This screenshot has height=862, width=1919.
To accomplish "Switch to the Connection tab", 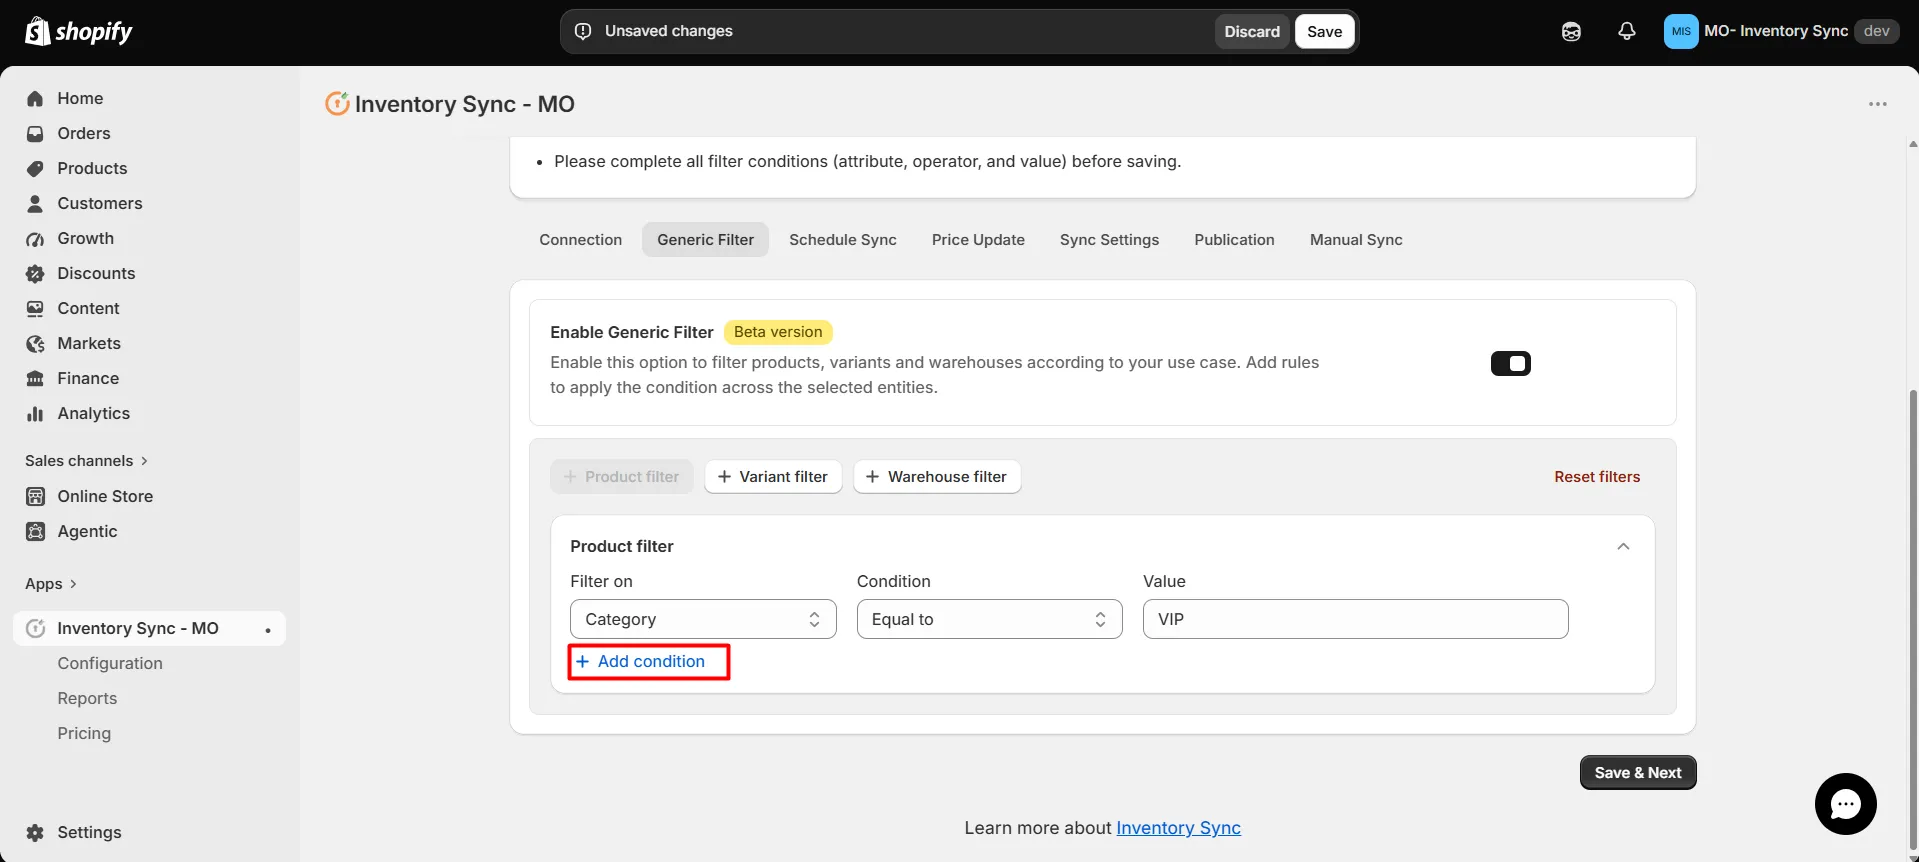I will click(x=580, y=240).
